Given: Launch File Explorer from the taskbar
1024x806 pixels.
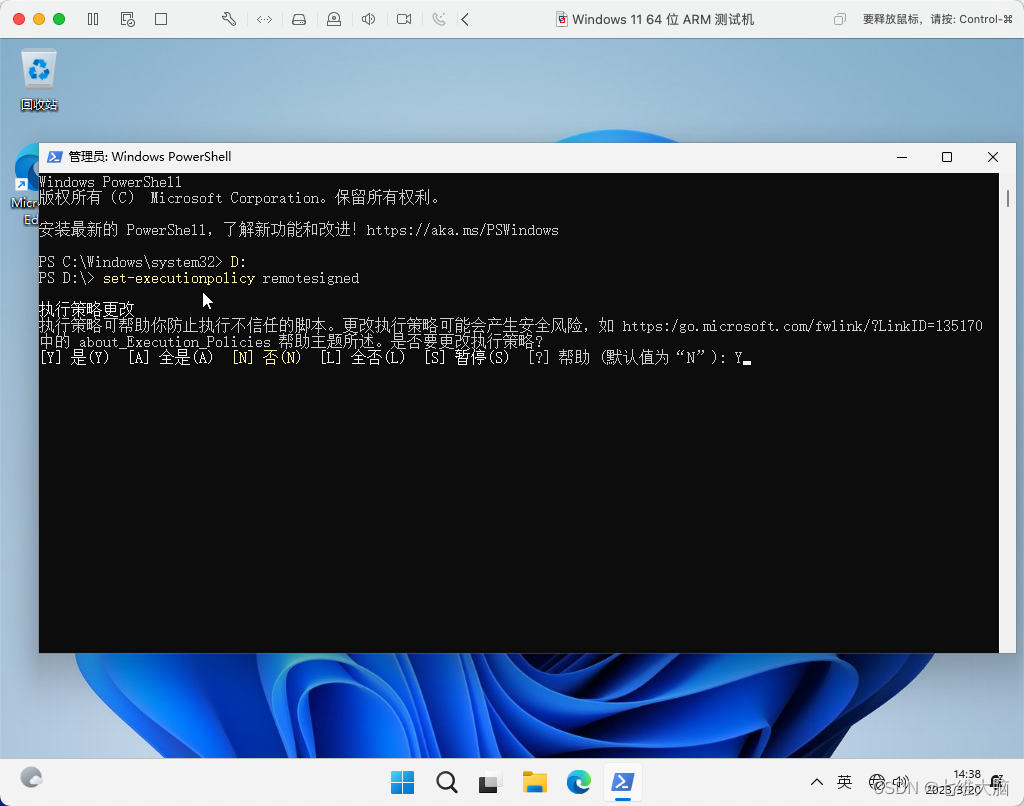Looking at the screenshot, I should pos(534,782).
